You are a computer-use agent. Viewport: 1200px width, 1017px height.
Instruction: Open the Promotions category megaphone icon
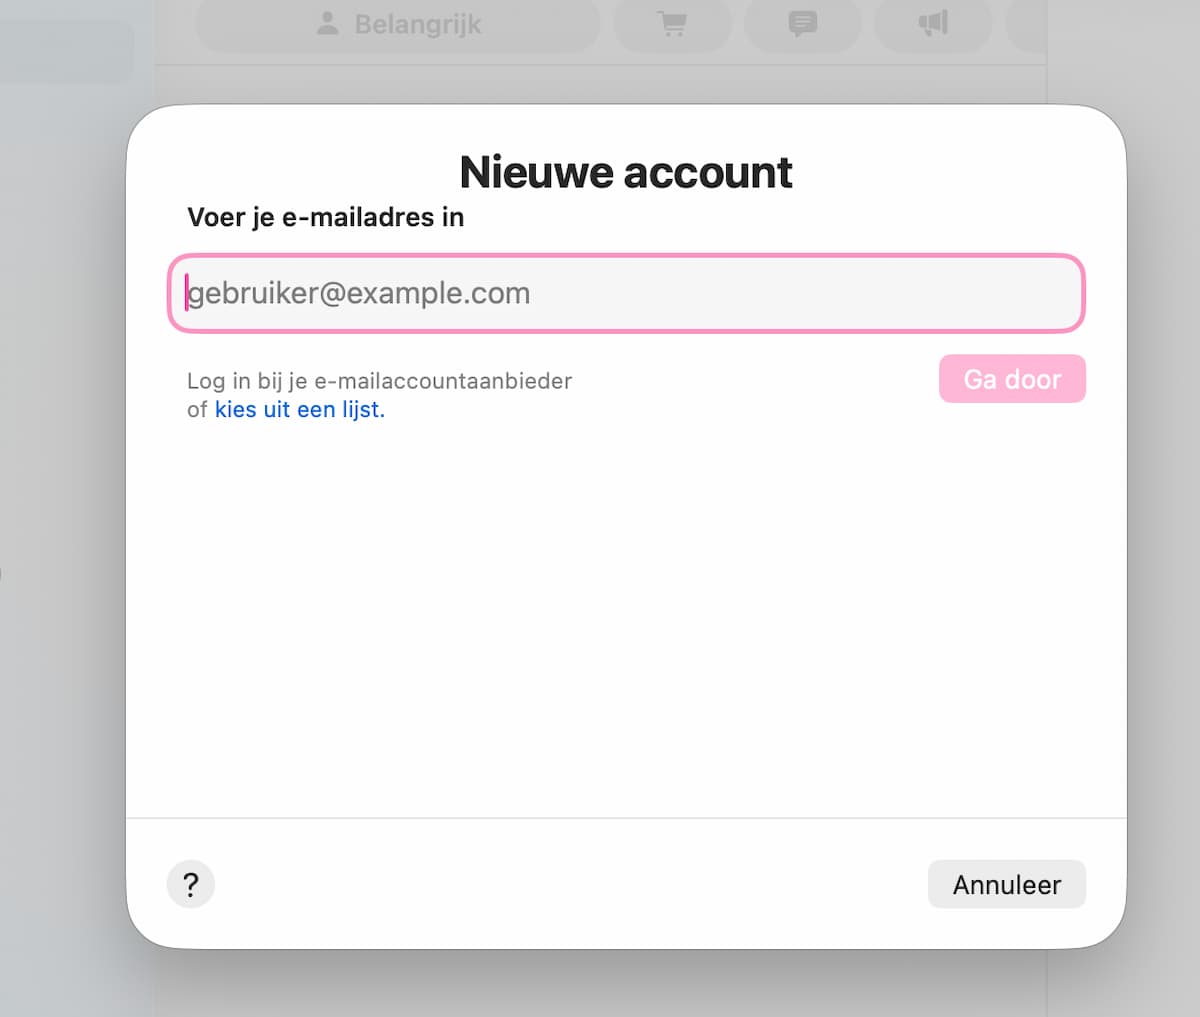(x=933, y=24)
